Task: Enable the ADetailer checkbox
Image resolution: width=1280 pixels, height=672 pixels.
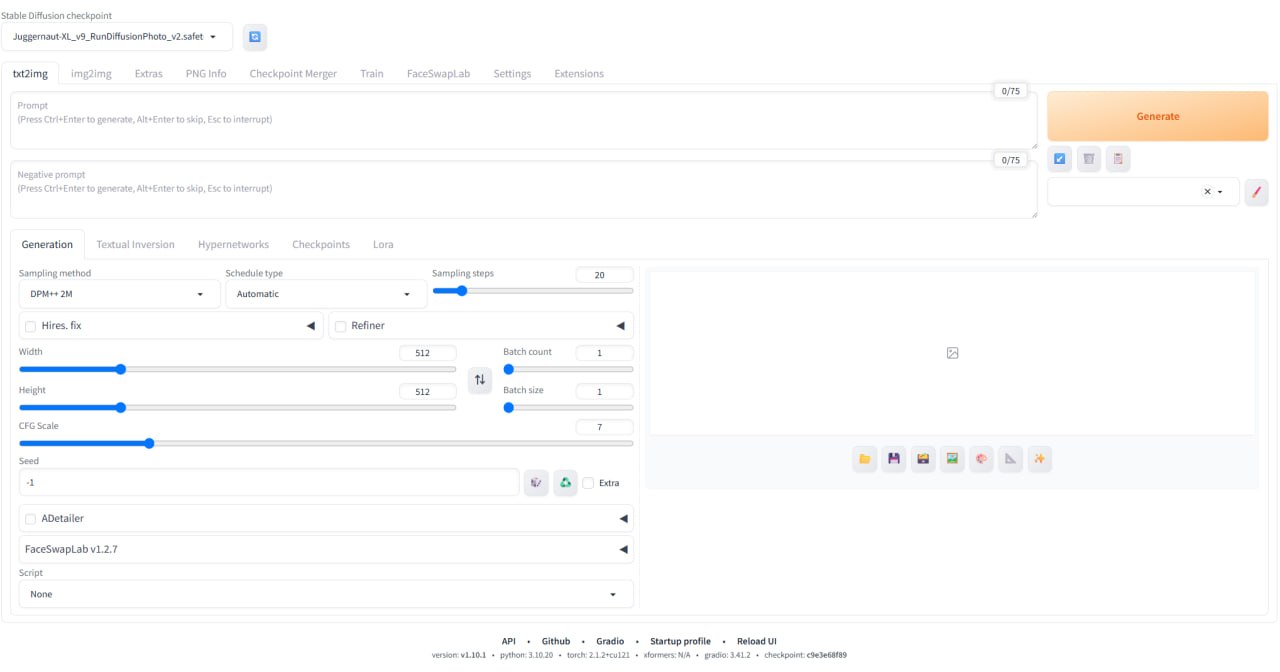Action: 31,519
